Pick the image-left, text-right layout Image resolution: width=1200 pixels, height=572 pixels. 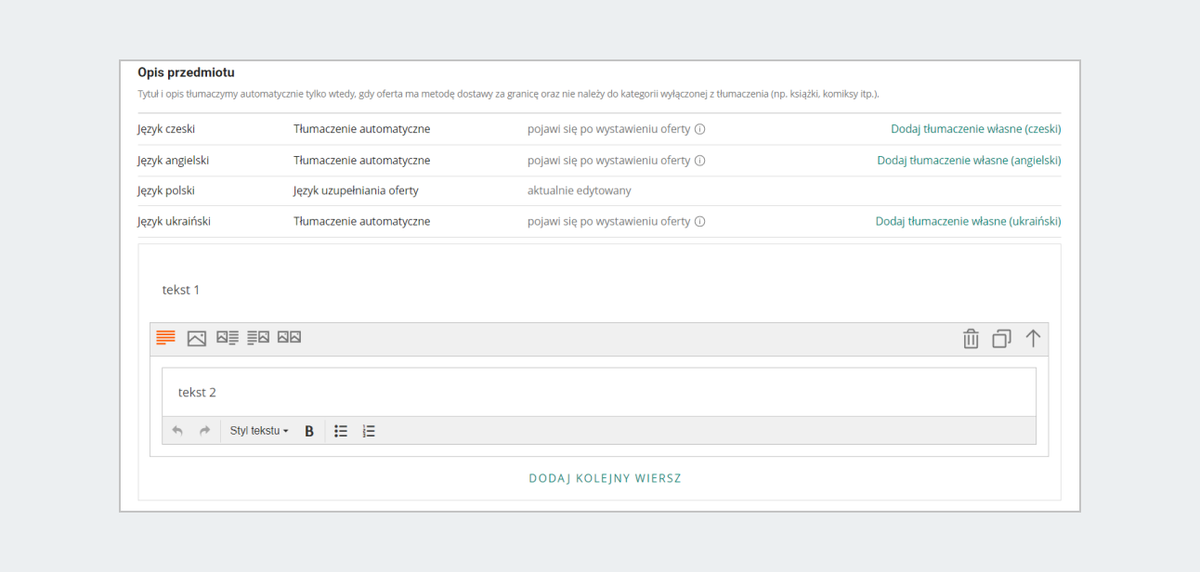[228, 338]
